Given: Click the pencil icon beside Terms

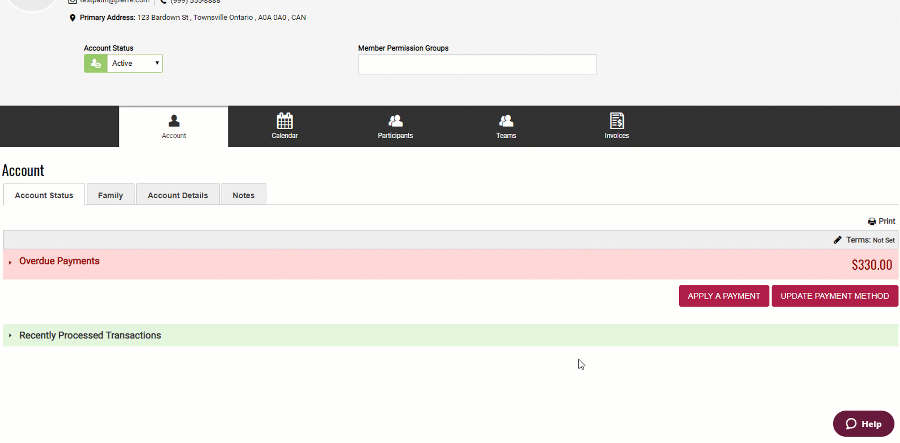Looking at the screenshot, I should (x=838, y=240).
